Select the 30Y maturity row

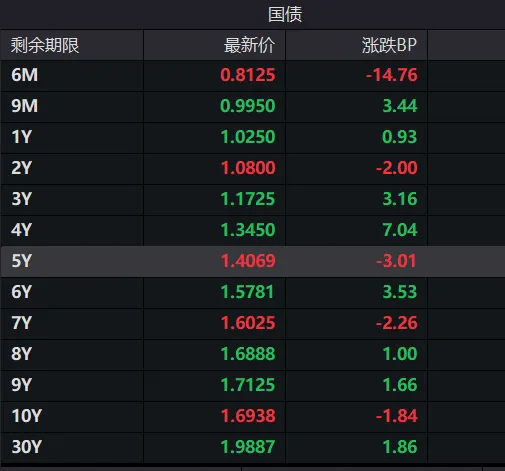252,447
